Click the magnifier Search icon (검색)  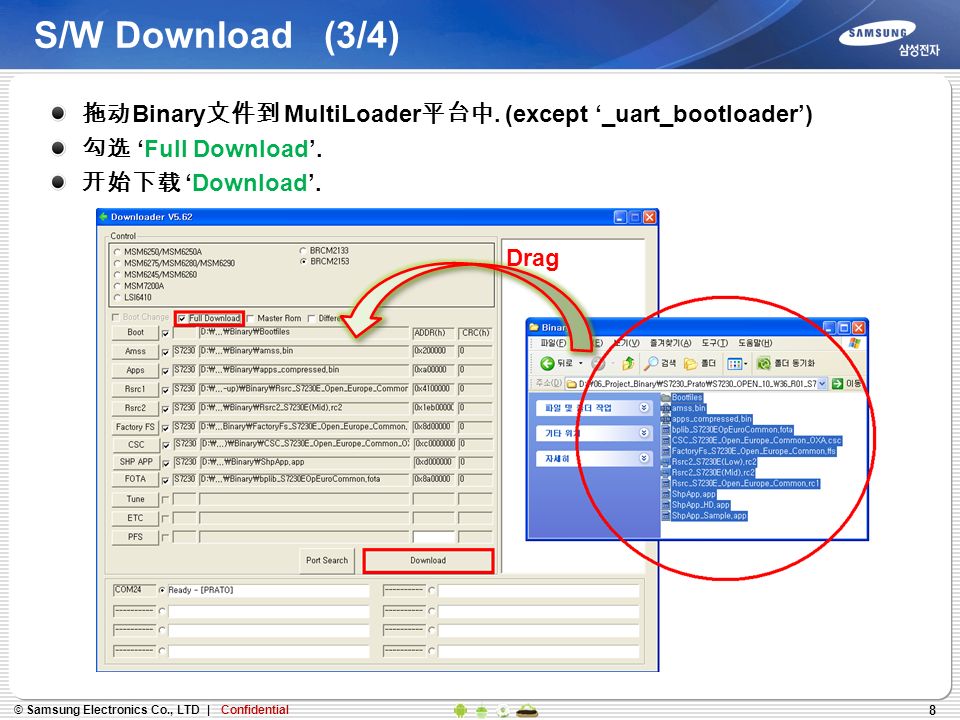click(651, 364)
